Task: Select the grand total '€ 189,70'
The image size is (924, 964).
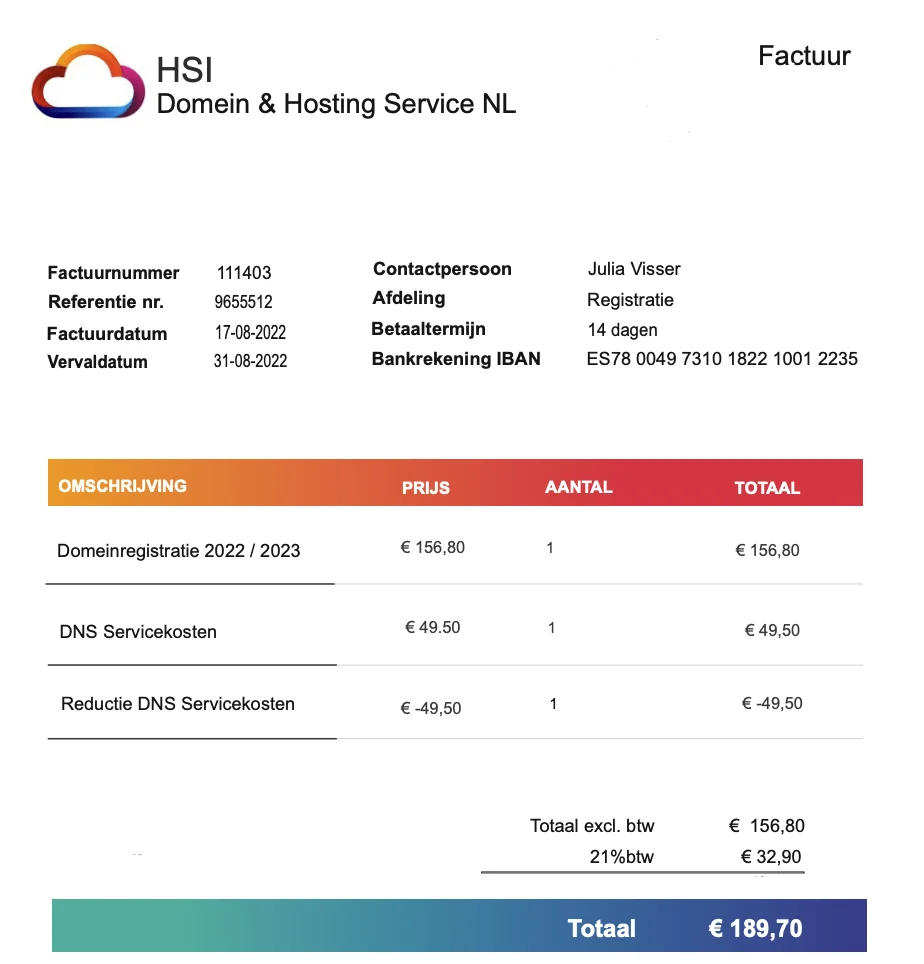Action: tap(756, 928)
